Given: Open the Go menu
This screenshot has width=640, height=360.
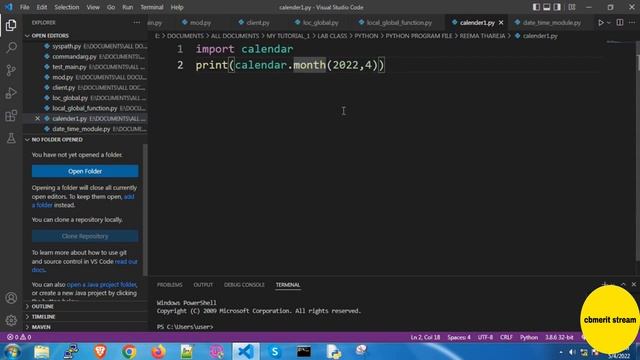Looking at the screenshot, I should point(111,7).
